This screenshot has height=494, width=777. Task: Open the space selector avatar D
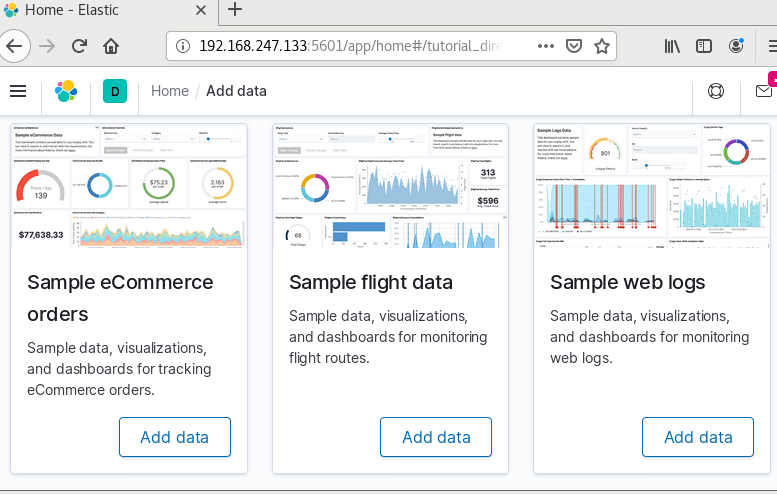pyautogui.click(x=115, y=91)
